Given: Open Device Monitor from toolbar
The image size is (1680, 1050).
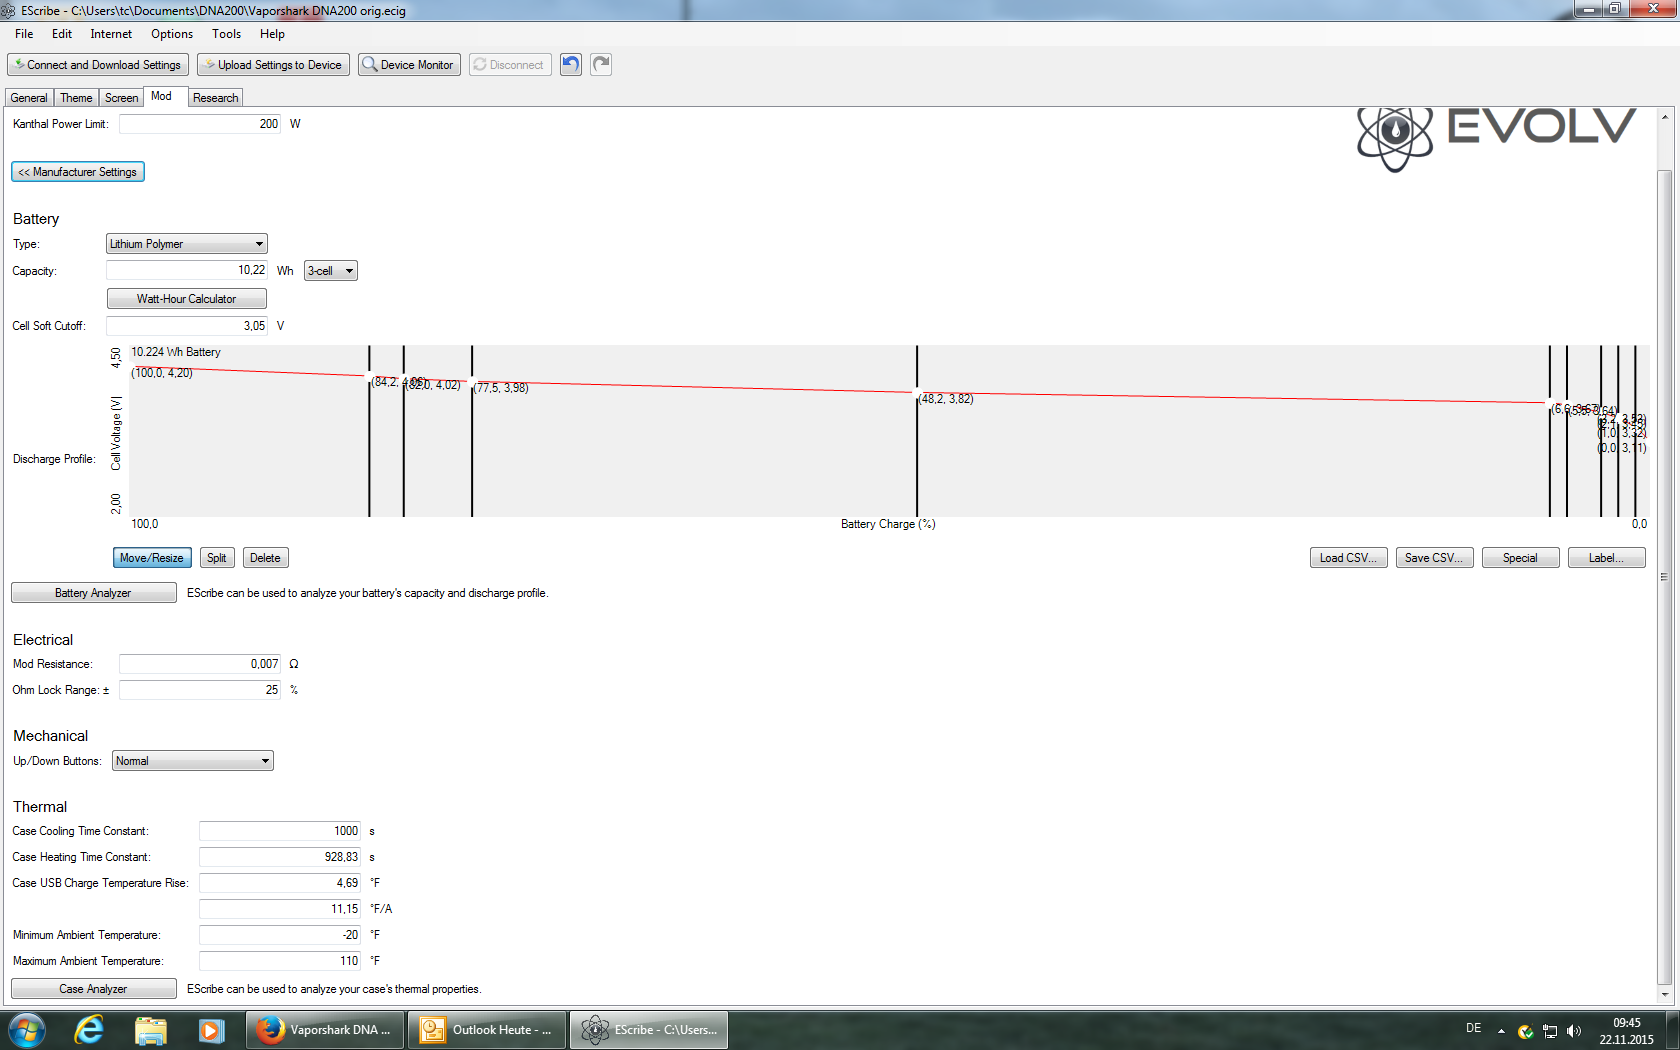Looking at the screenshot, I should pos(409,65).
